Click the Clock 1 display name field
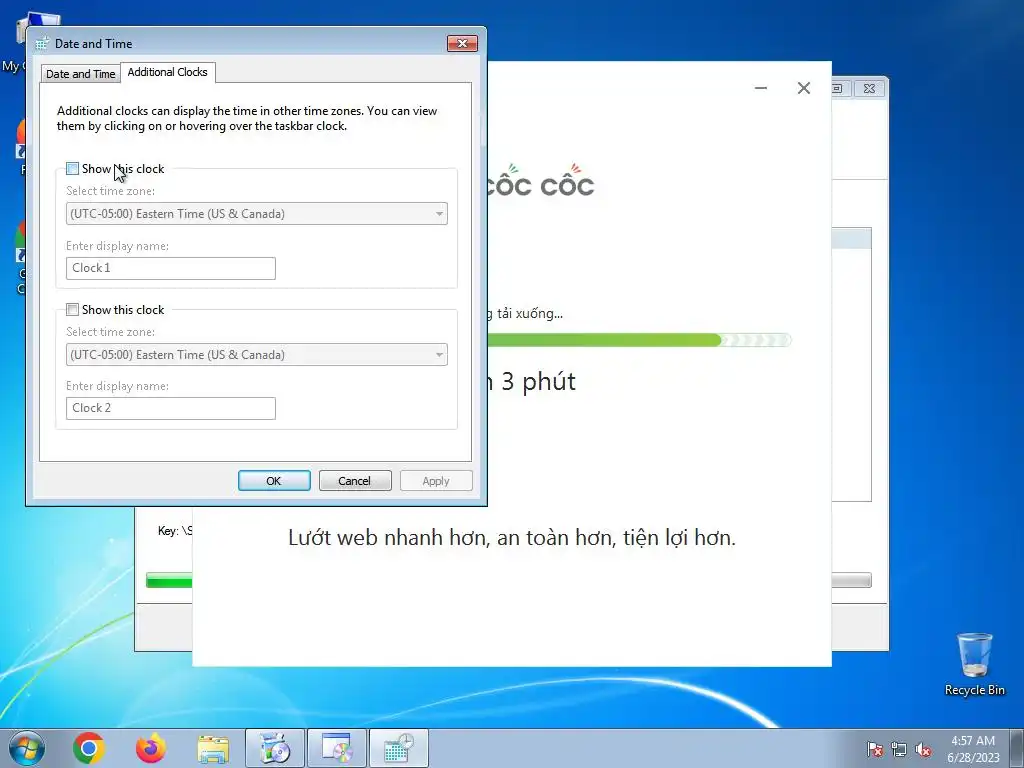 coord(170,268)
